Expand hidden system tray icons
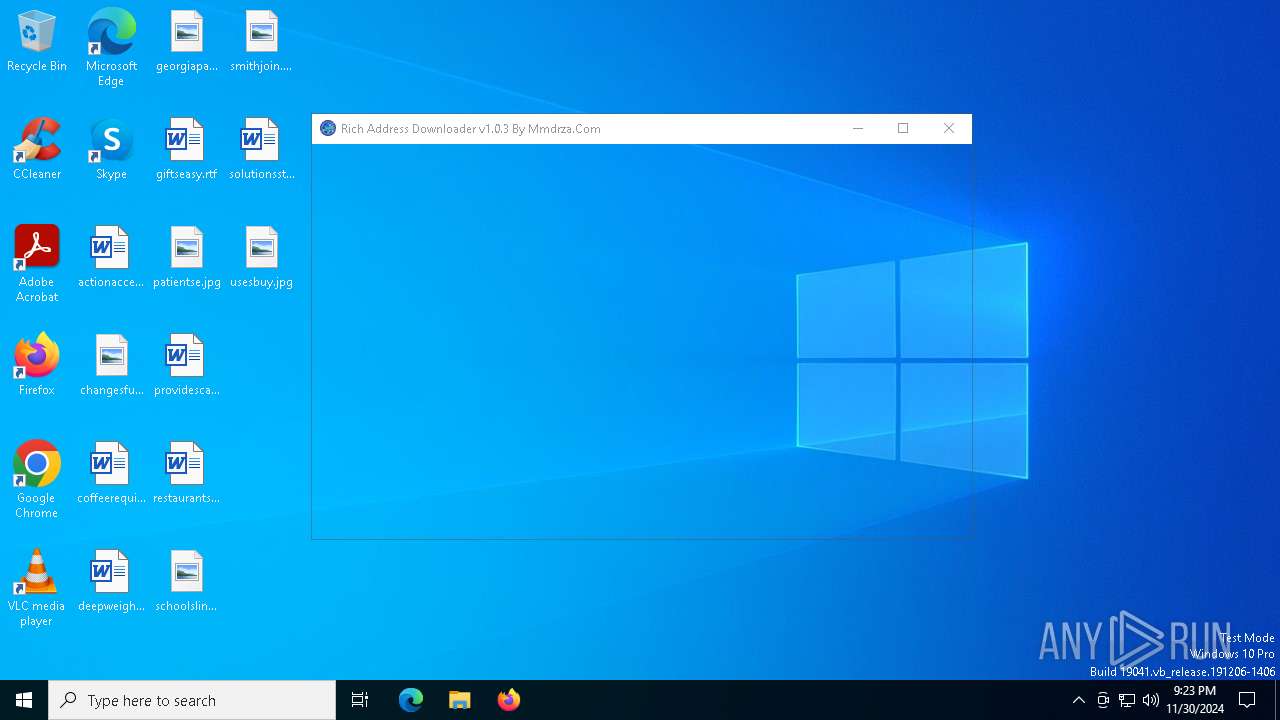Image resolution: width=1280 pixels, height=720 pixels. click(x=1078, y=700)
